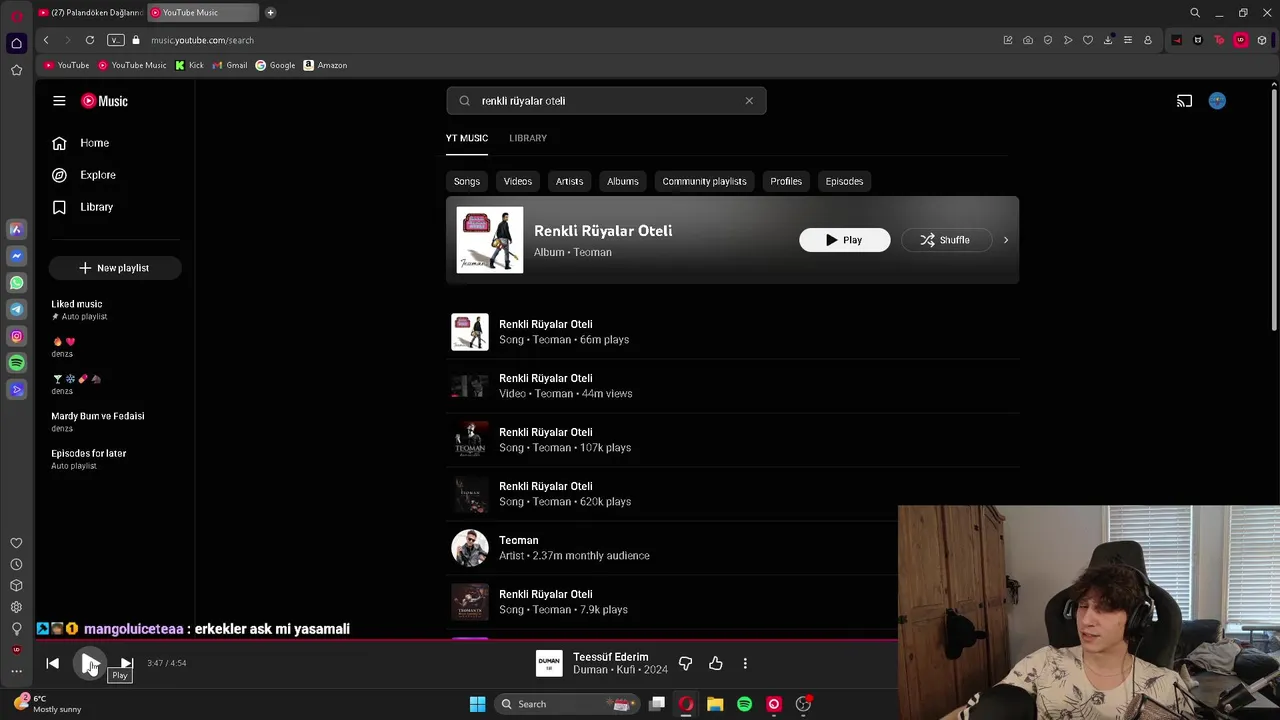The width and height of the screenshot is (1280, 720).
Task: Open Spotify from the Windows taskbar
Action: click(x=744, y=704)
